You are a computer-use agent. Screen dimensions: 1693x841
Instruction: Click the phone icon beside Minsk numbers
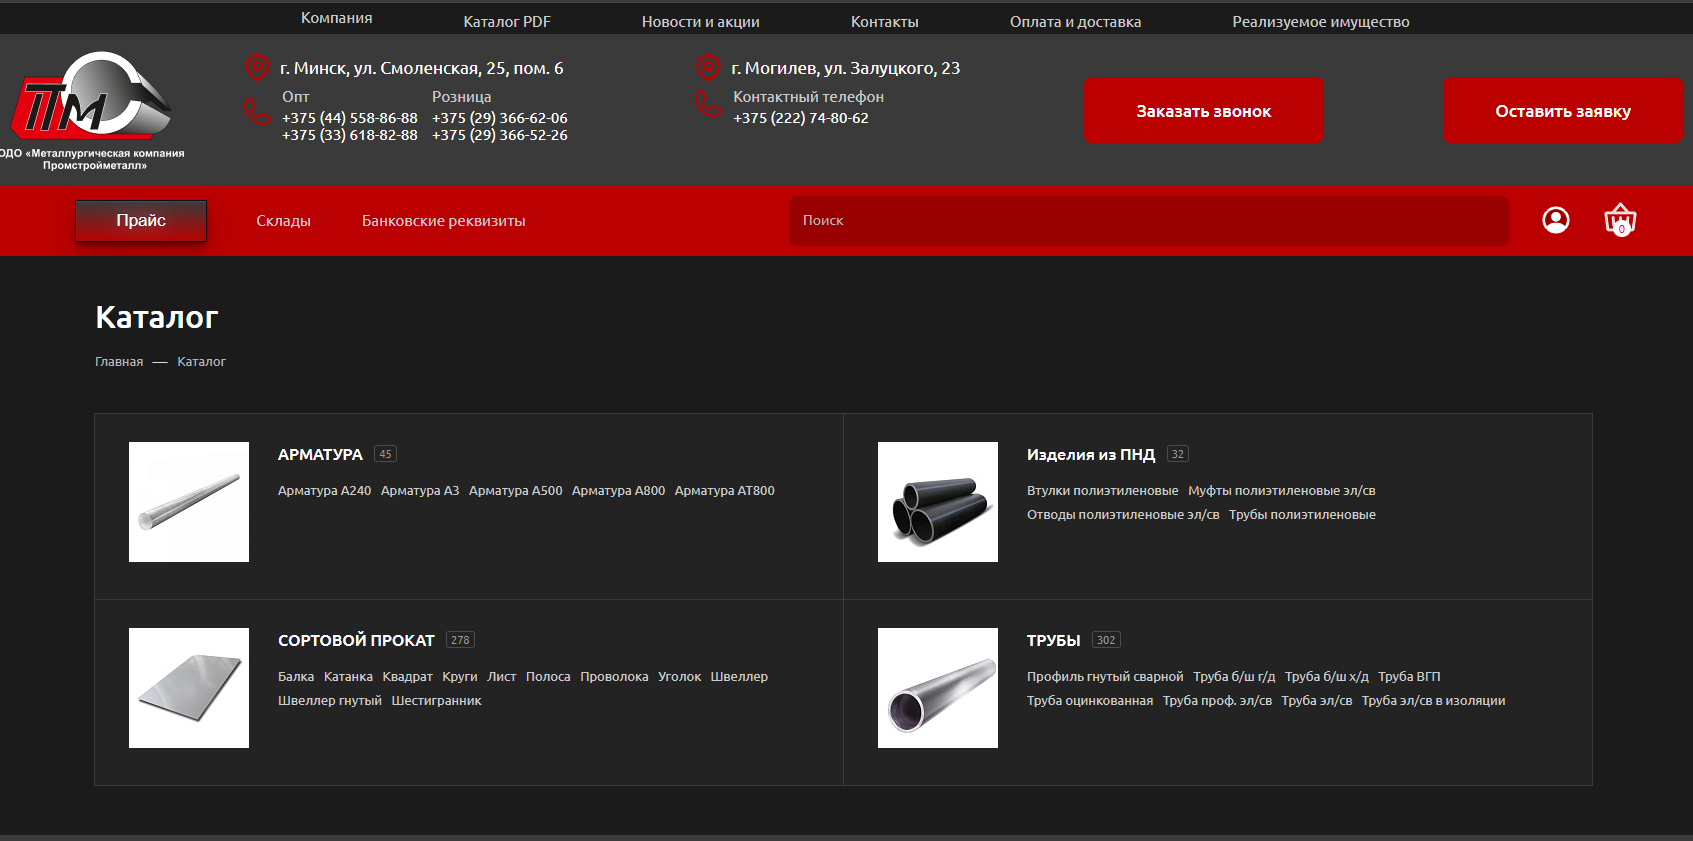[257, 111]
